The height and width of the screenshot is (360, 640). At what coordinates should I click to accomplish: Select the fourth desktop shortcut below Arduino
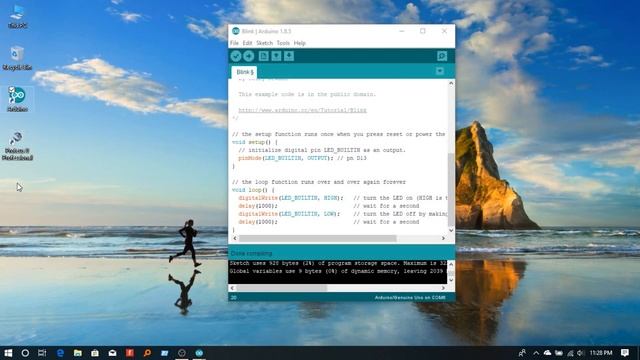pos(17,146)
